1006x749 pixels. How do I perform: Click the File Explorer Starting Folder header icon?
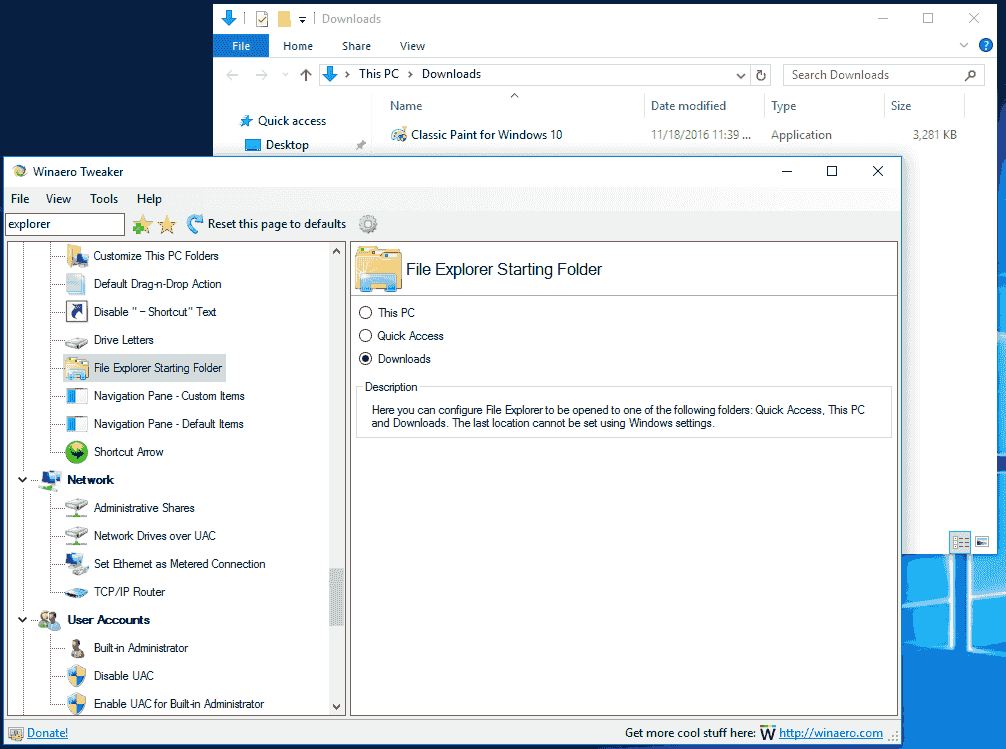[x=378, y=268]
